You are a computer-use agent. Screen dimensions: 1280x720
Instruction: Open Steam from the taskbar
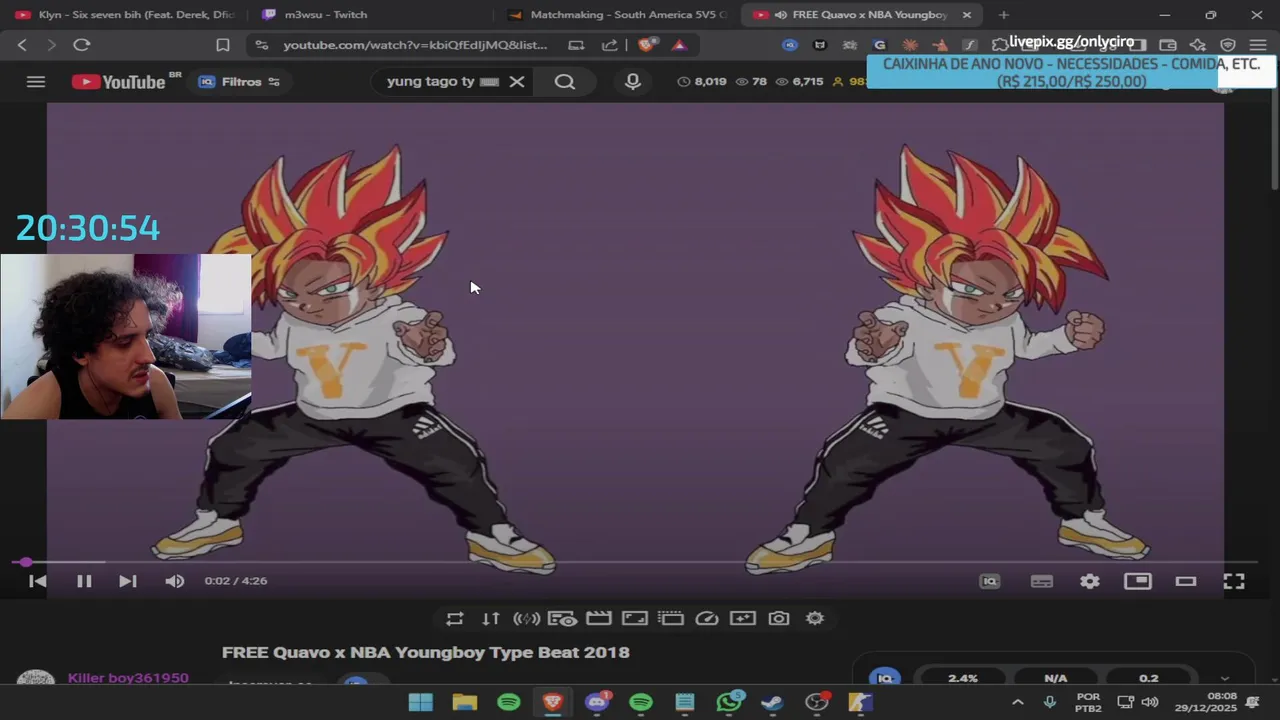(x=772, y=702)
